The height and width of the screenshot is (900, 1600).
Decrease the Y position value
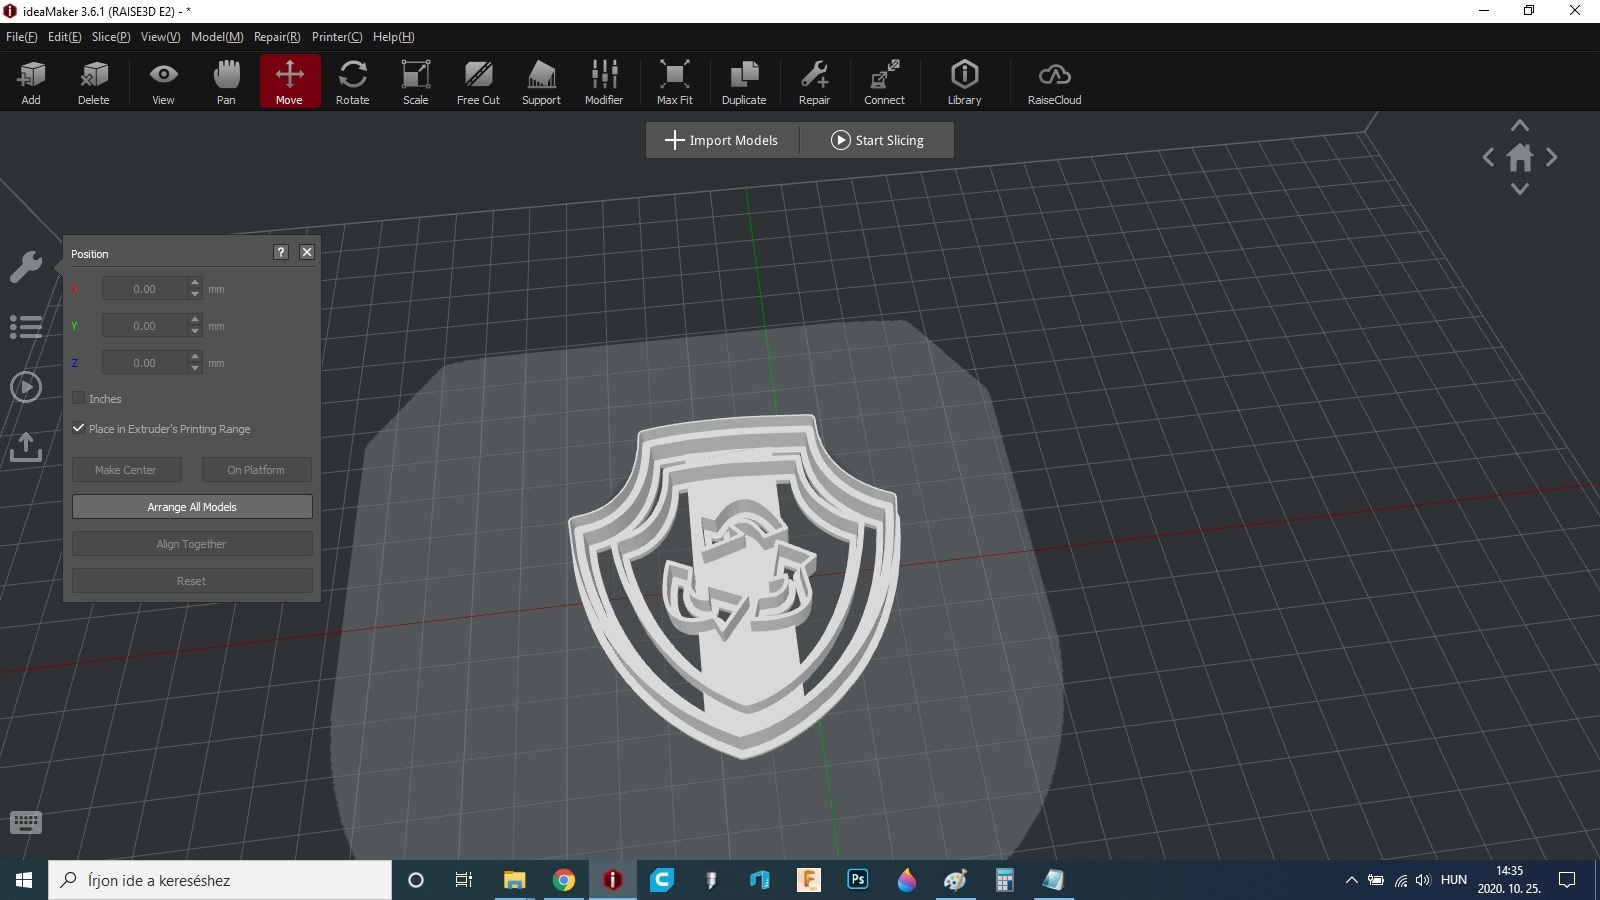pos(195,332)
